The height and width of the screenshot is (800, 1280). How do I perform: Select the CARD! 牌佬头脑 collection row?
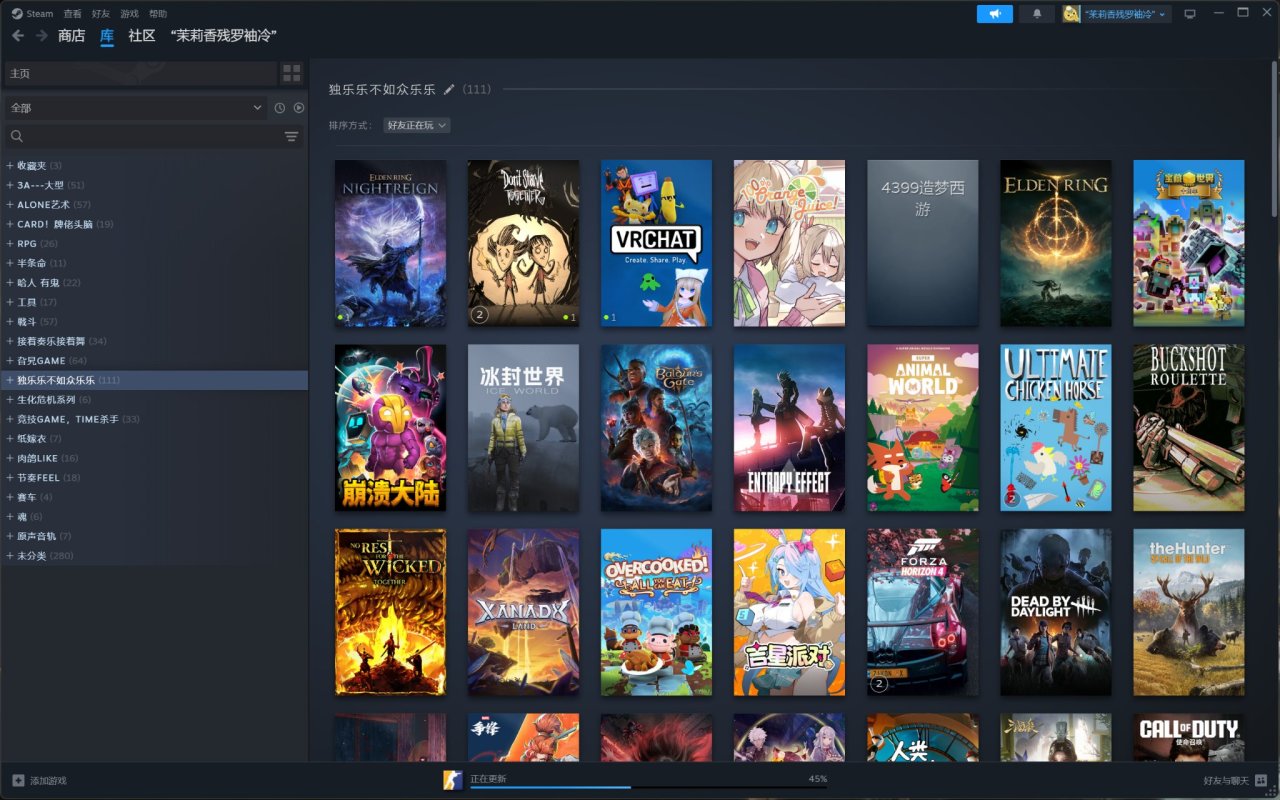154,224
